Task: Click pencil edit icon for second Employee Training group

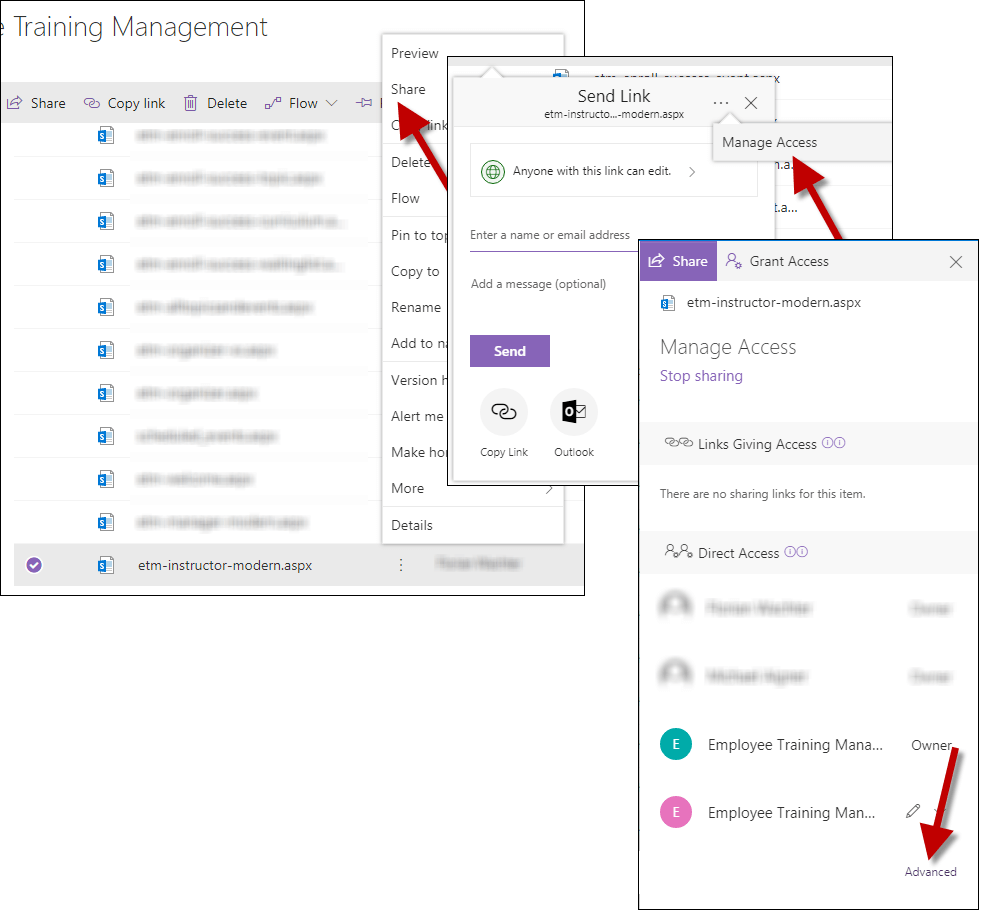Action: (x=913, y=811)
